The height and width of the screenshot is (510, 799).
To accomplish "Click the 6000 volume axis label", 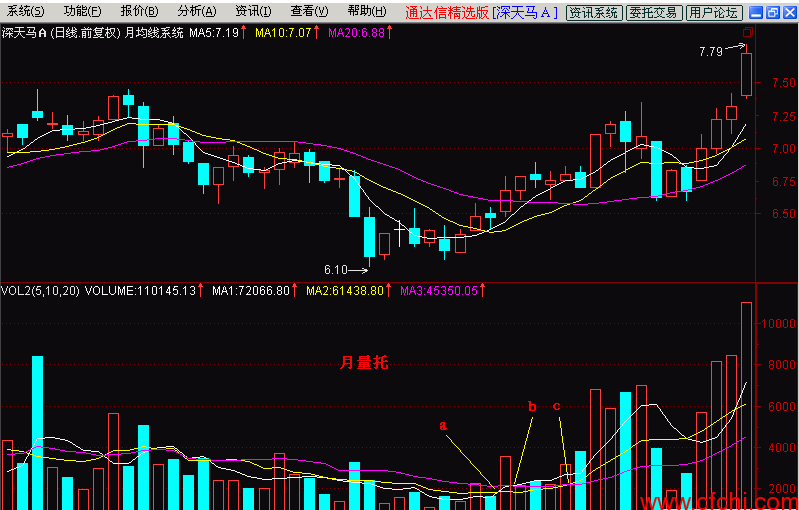I will pyautogui.click(x=780, y=407).
